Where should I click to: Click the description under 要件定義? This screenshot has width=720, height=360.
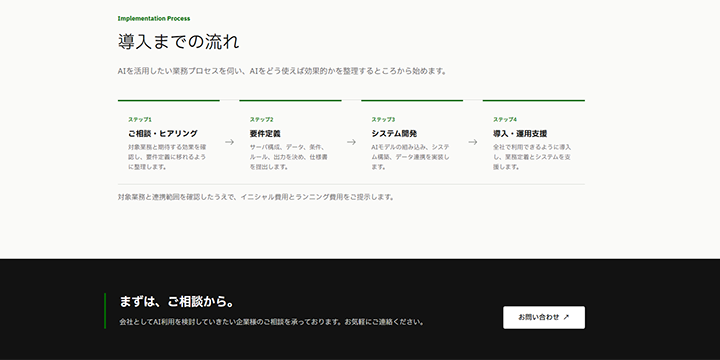click(x=289, y=157)
